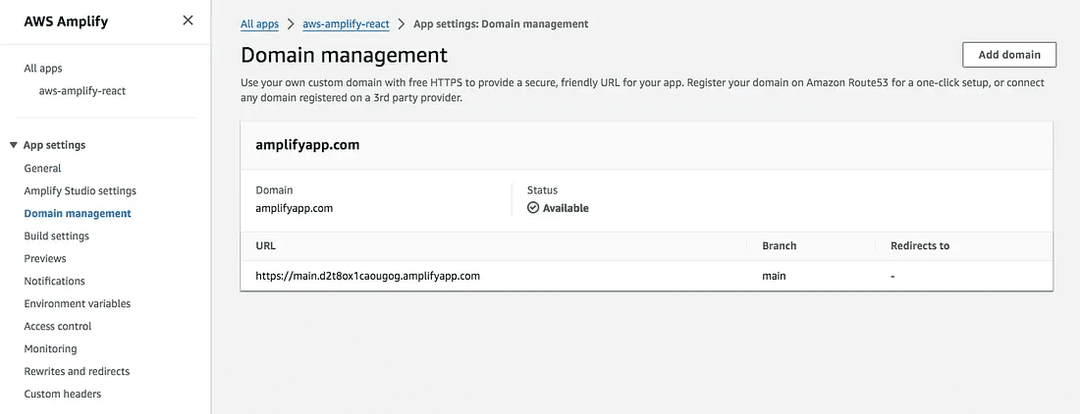
Task: Close the AWS Amplify sidebar panel
Action: click(187, 21)
